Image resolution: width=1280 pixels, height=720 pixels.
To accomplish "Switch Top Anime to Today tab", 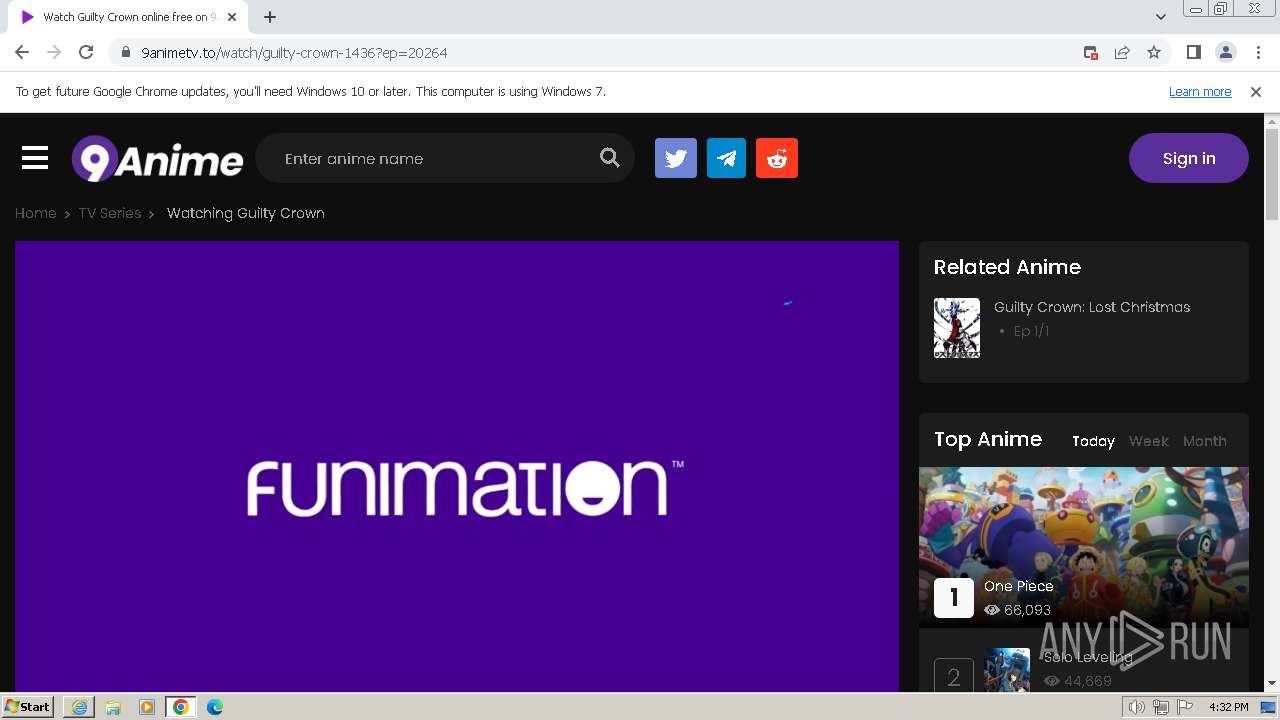I will pos(1093,441).
